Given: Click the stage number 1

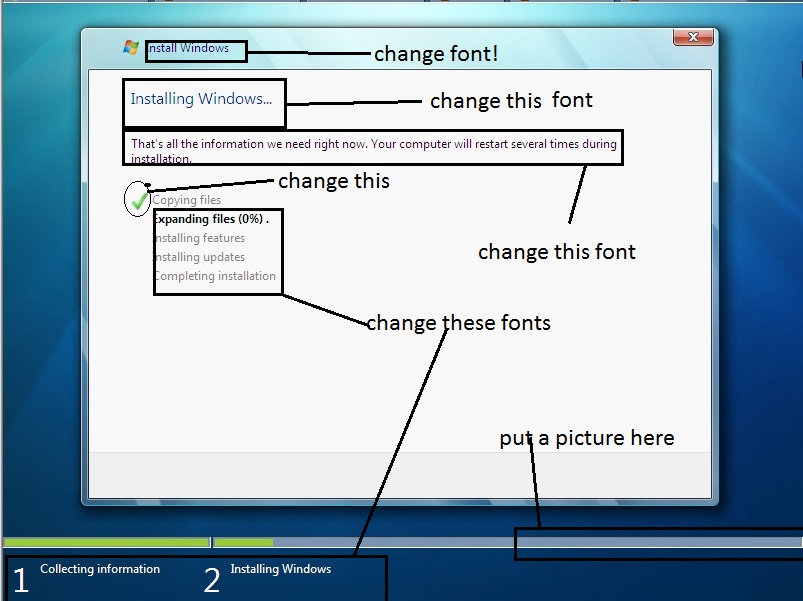Looking at the screenshot, I should (x=20, y=581).
